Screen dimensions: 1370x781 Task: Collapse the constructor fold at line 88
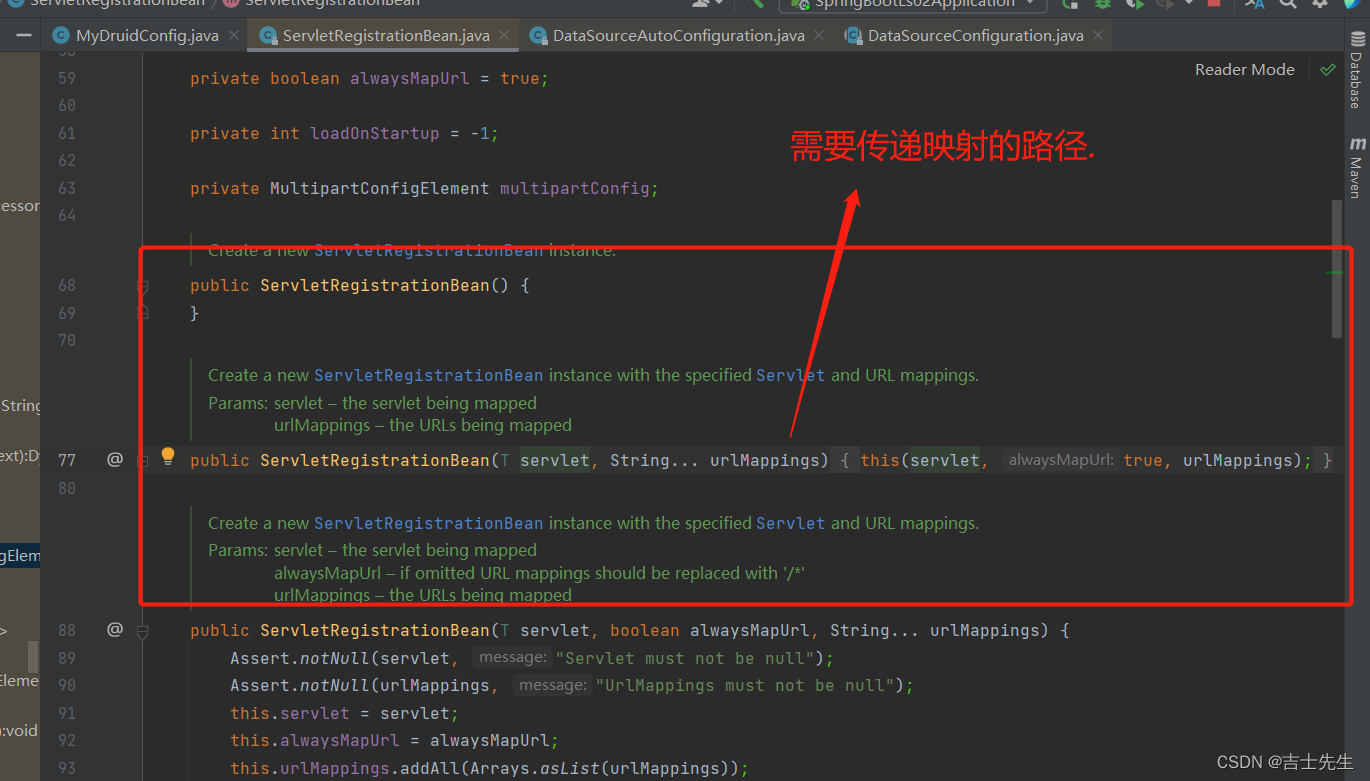coord(142,631)
